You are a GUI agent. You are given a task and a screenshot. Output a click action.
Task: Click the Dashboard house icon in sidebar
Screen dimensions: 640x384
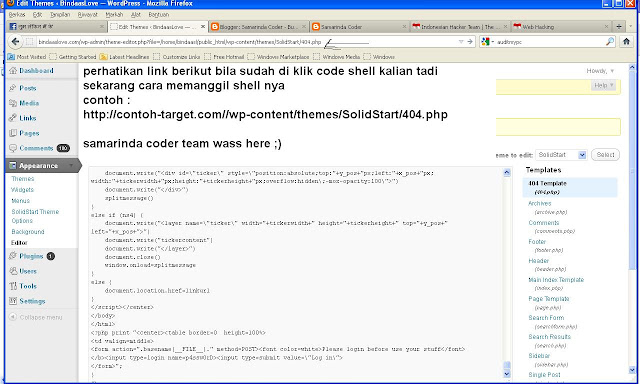click(x=13, y=71)
